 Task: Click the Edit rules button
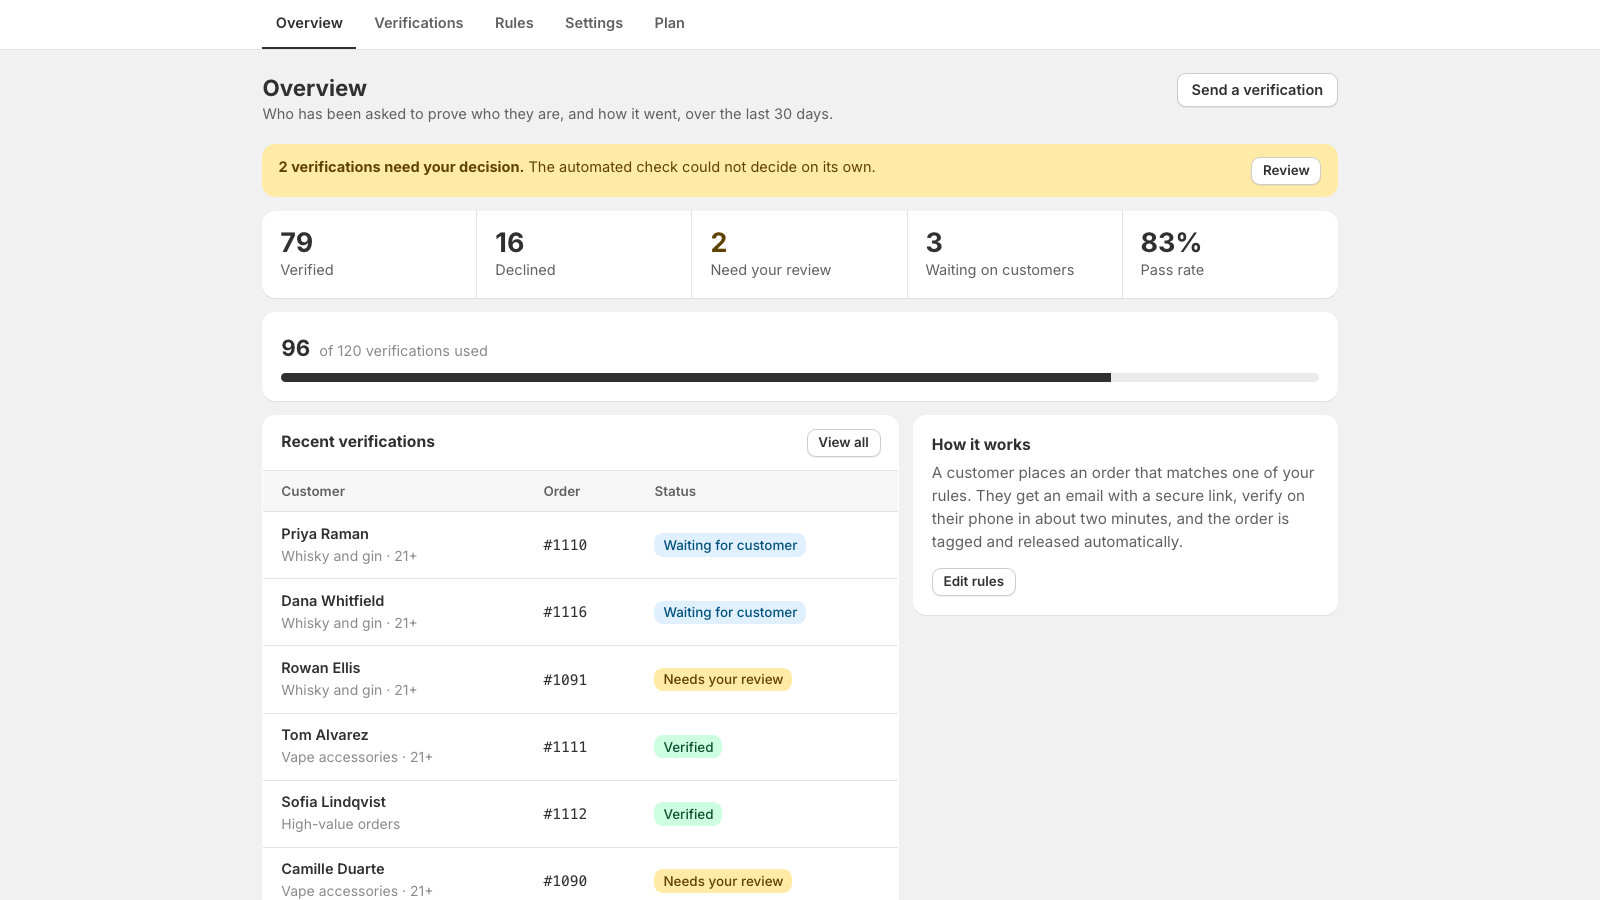tap(974, 582)
